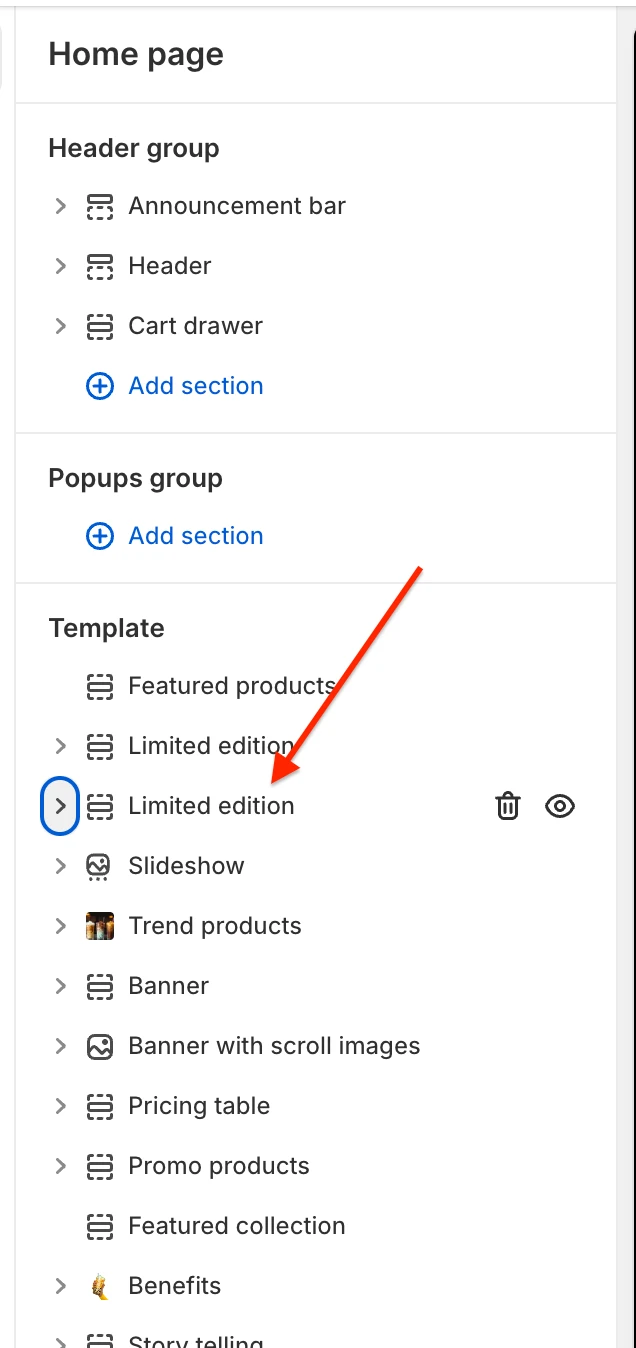Select the Promo products label
Viewport: 636px width, 1348px height.
(219, 1166)
